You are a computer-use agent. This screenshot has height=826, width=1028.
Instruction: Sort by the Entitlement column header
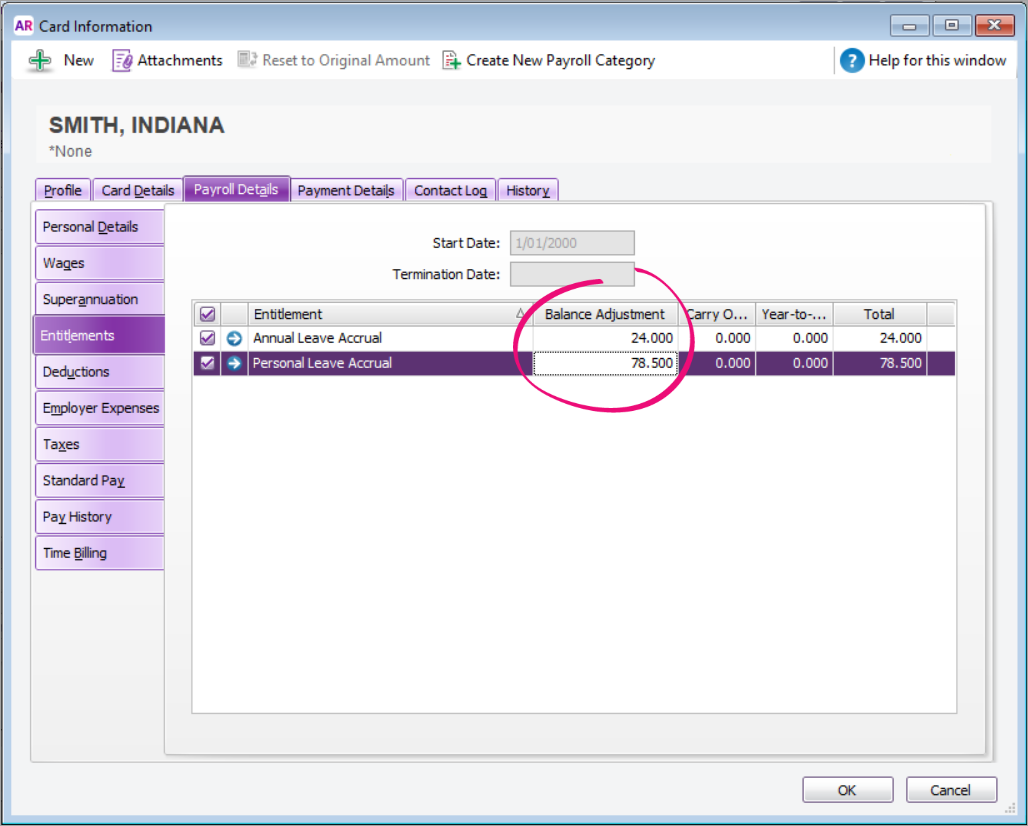[389, 314]
